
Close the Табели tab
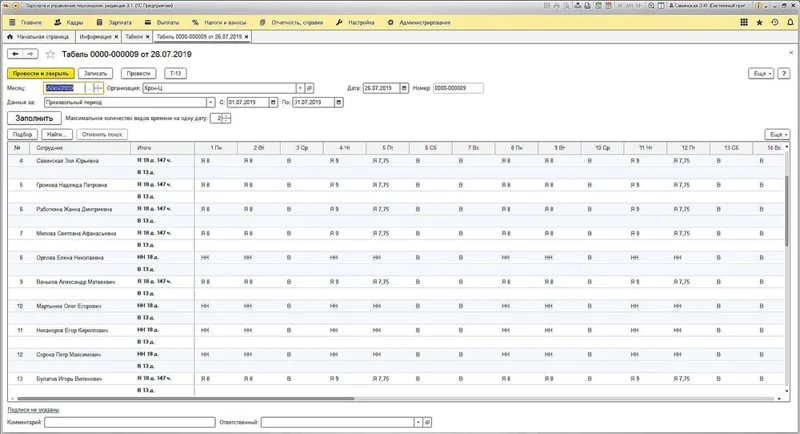[x=147, y=37]
